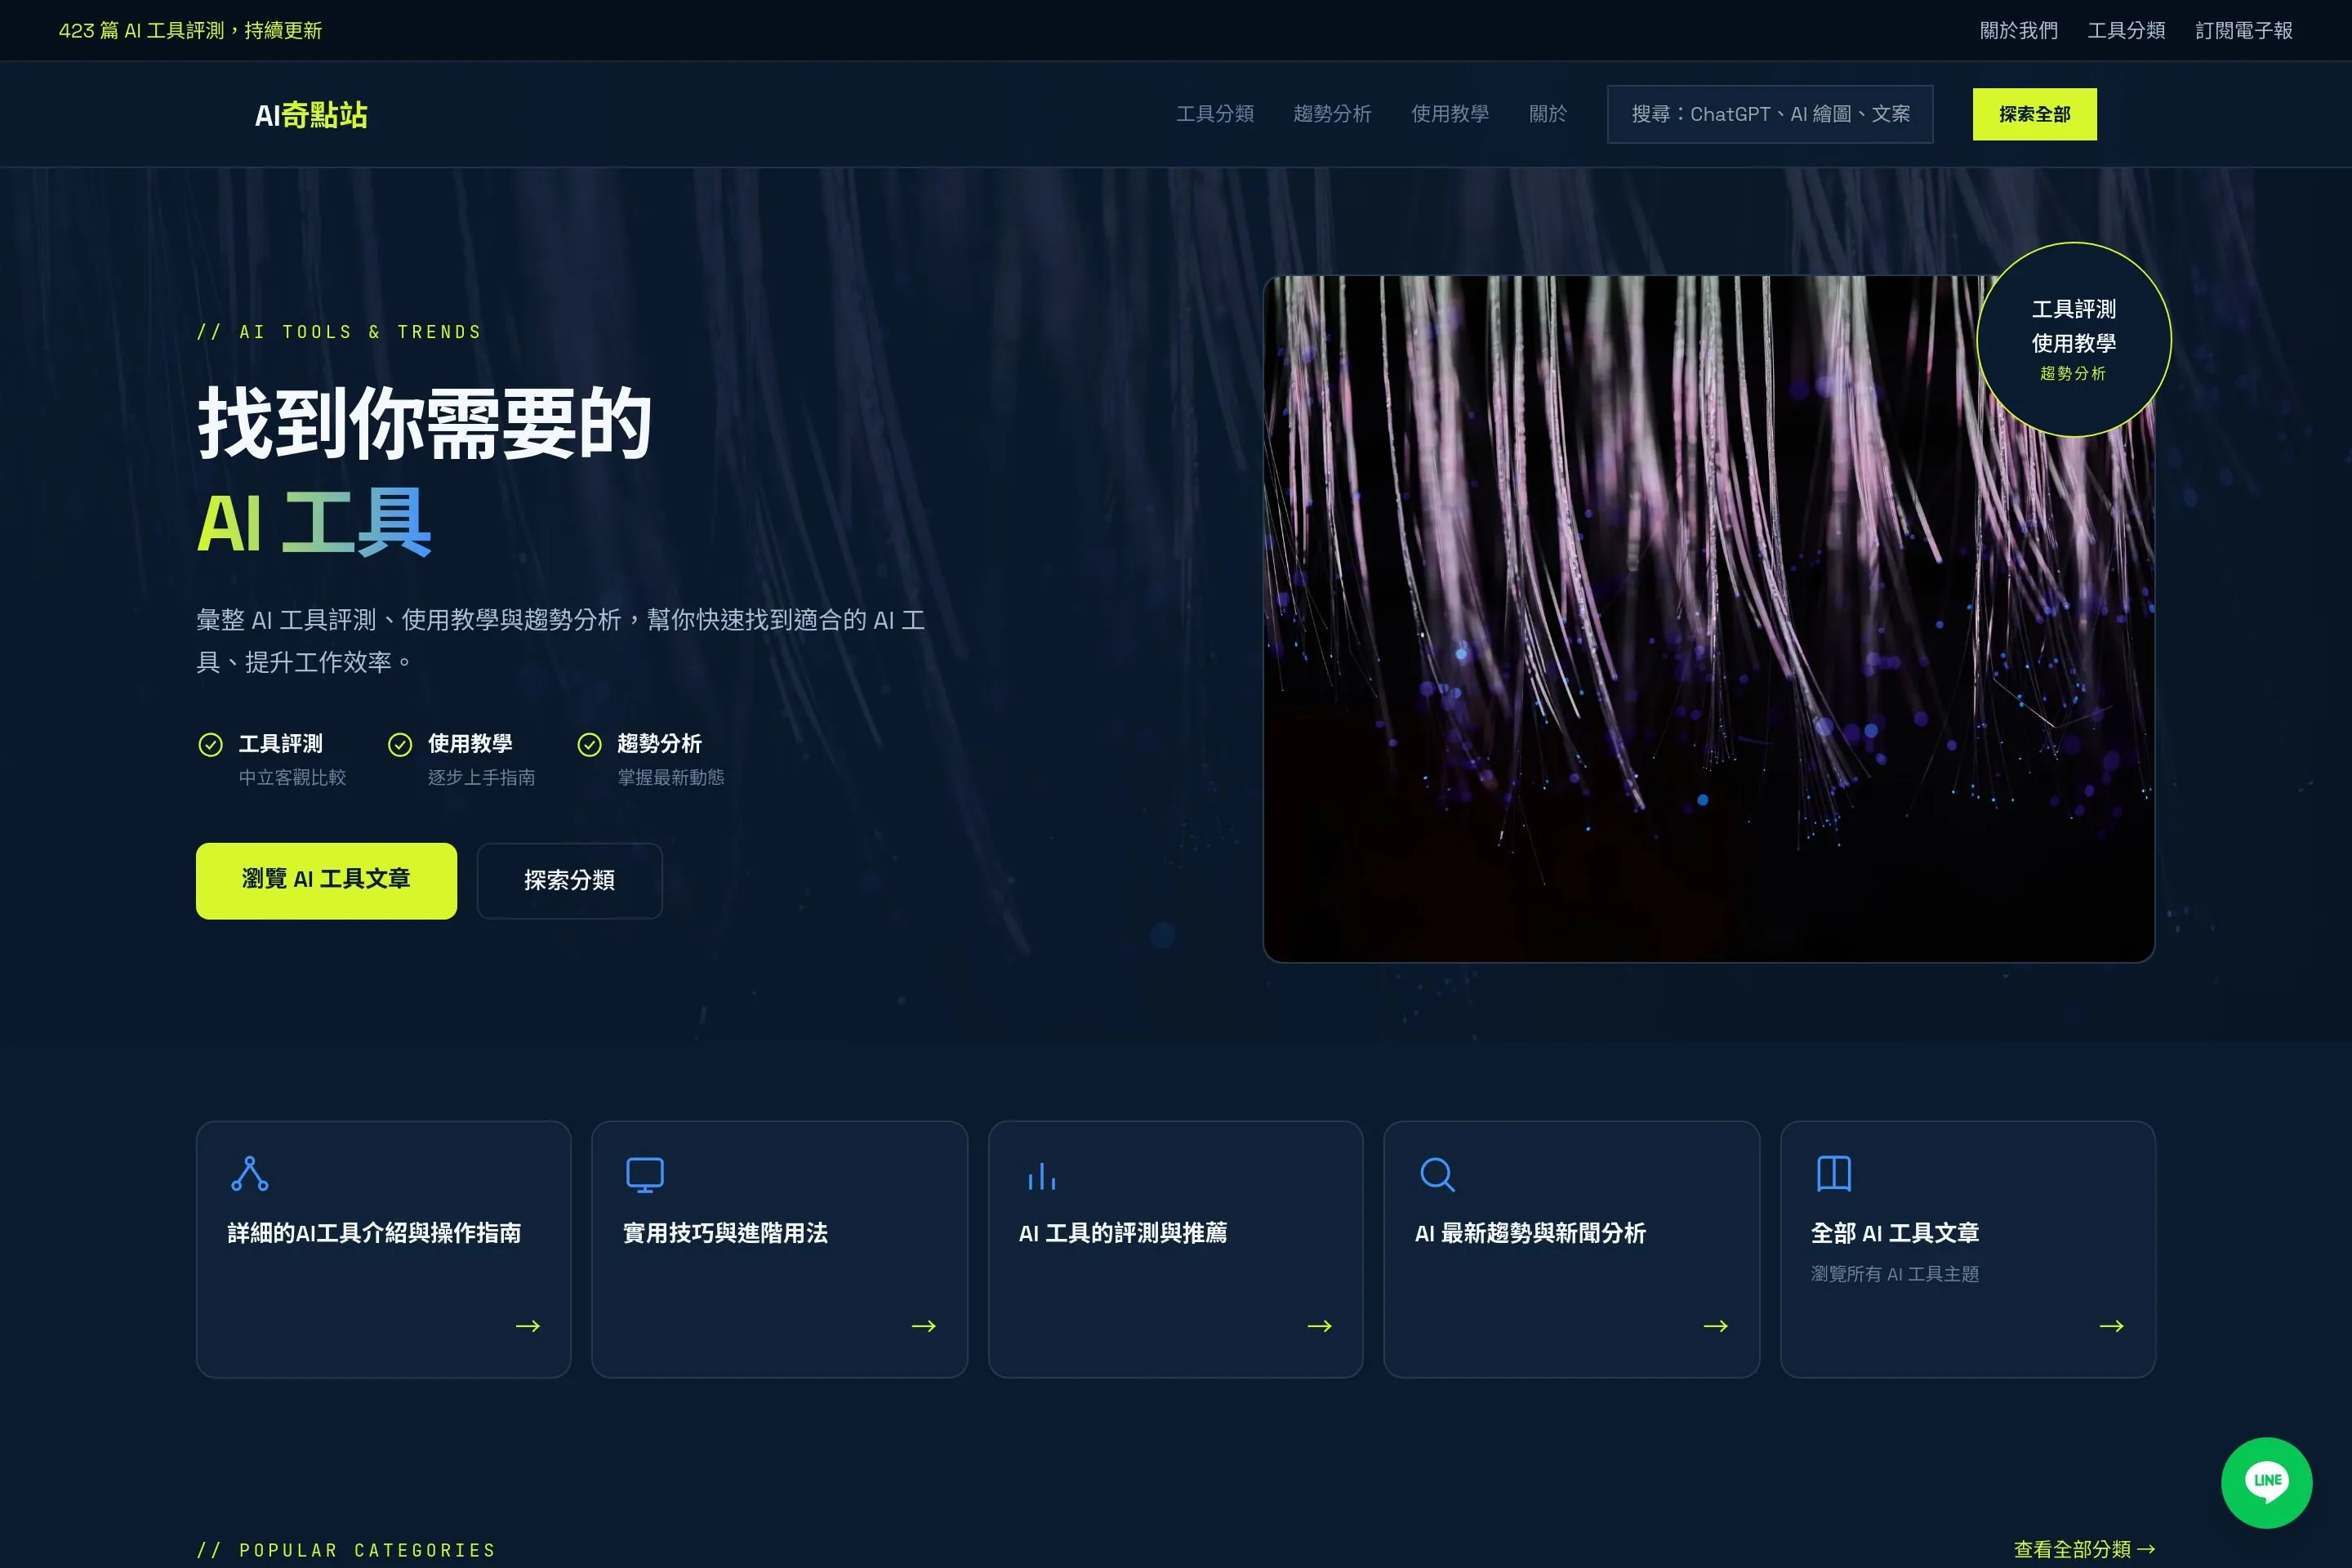The image size is (2352, 1568).
Task: Click the 423 篇 AI 工具評測 announcement text
Action: point(190,30)
